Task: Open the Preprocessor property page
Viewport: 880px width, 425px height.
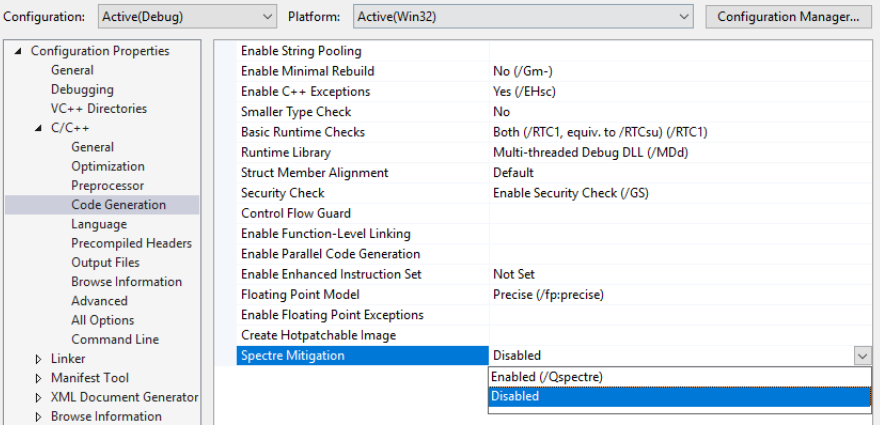Action: pos(107,186)
